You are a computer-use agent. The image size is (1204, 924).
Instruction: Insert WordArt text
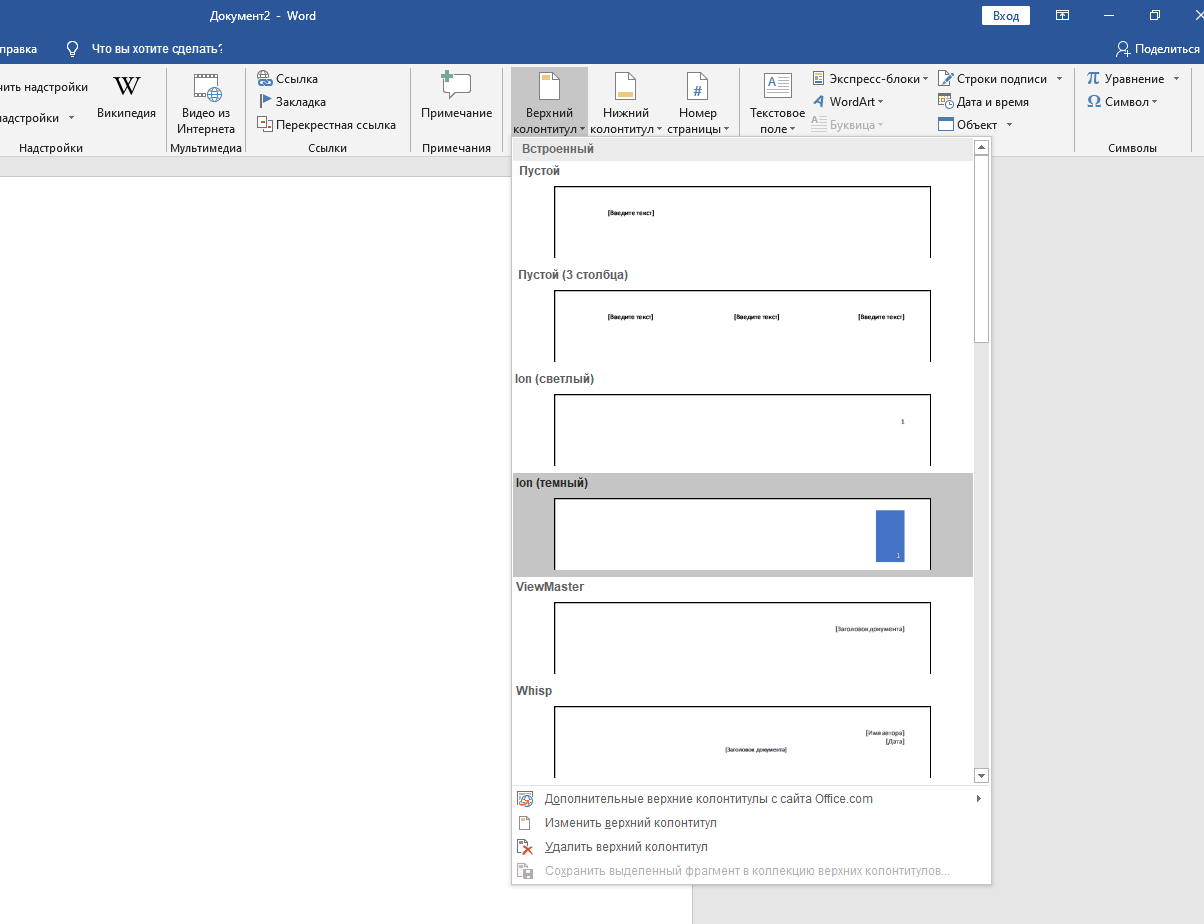tap(848, 102)
